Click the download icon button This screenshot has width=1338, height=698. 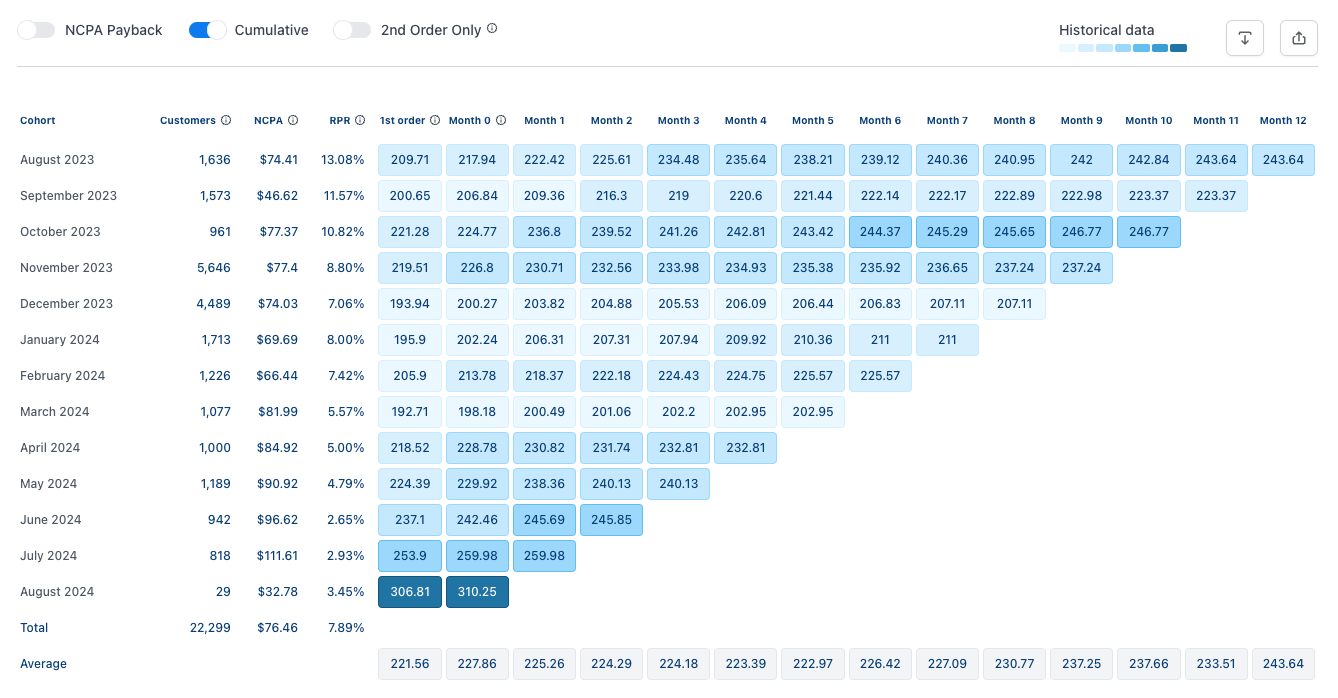1245,38
